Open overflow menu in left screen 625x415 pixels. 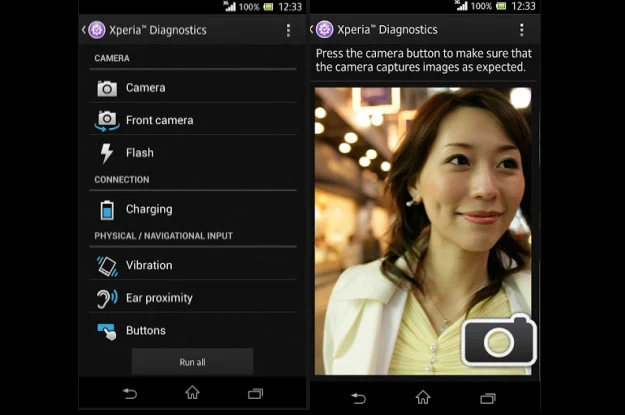pyautogui.click(x=288, y=30)
